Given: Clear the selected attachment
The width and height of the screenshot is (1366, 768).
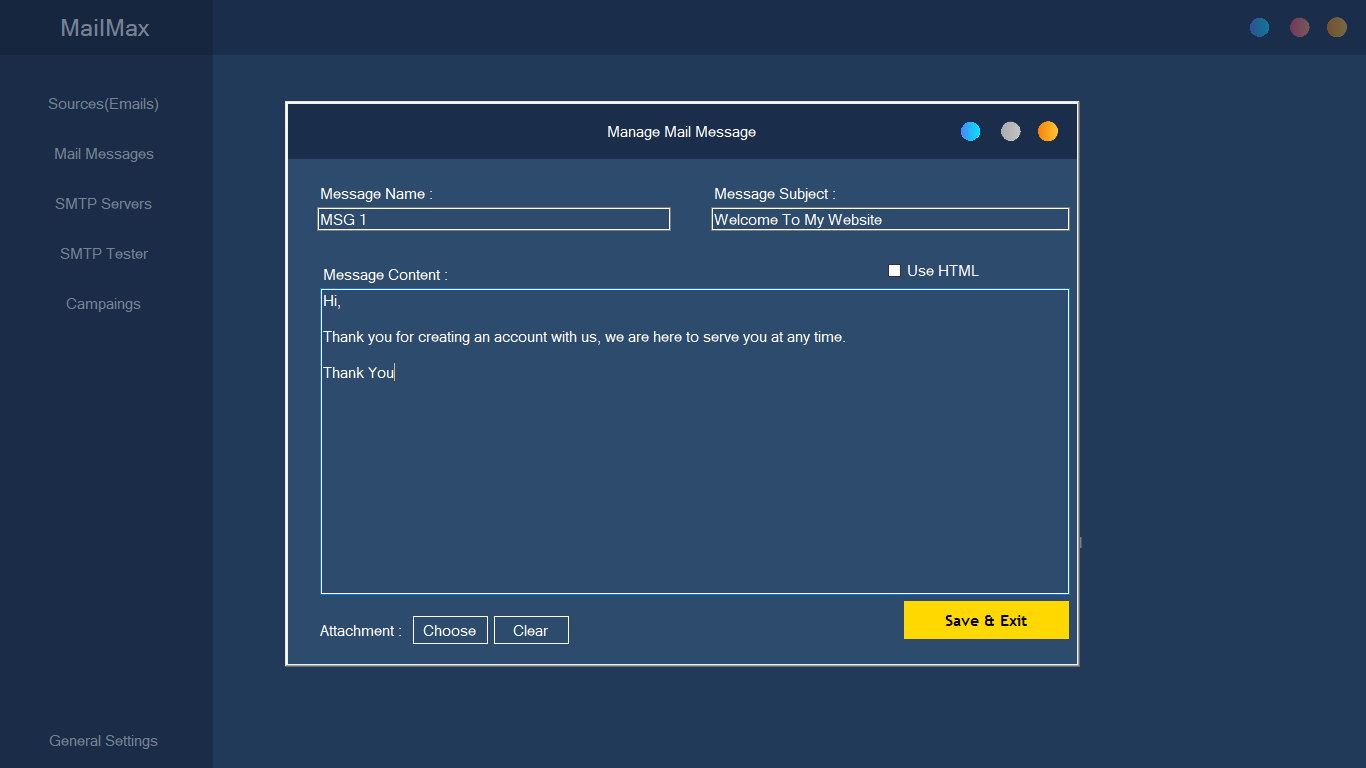Looking at the screenshot, I should (531, 630).
